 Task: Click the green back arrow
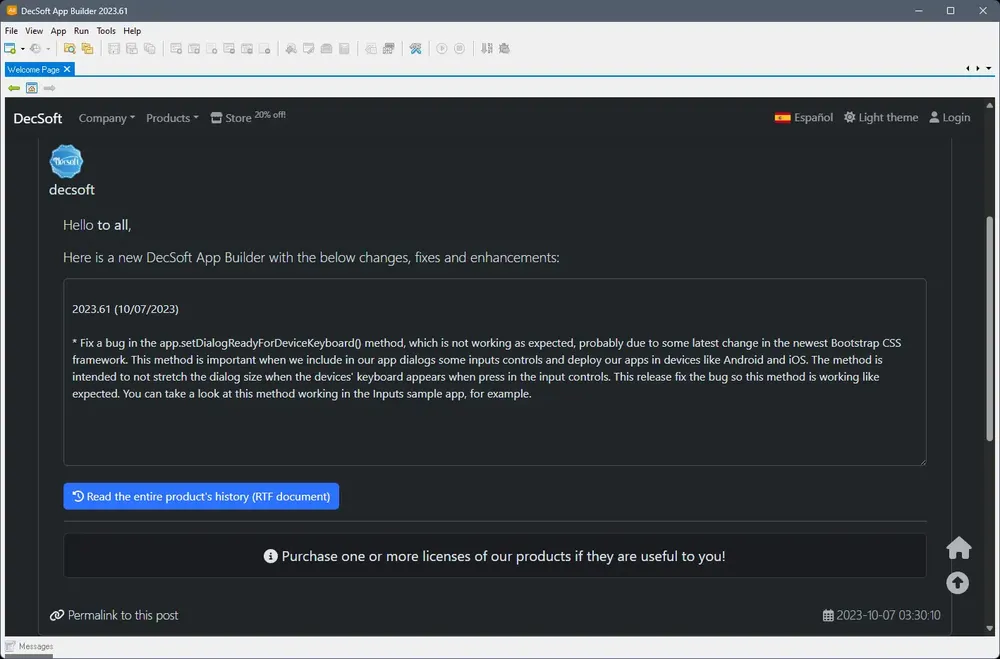tap(14, 88)
